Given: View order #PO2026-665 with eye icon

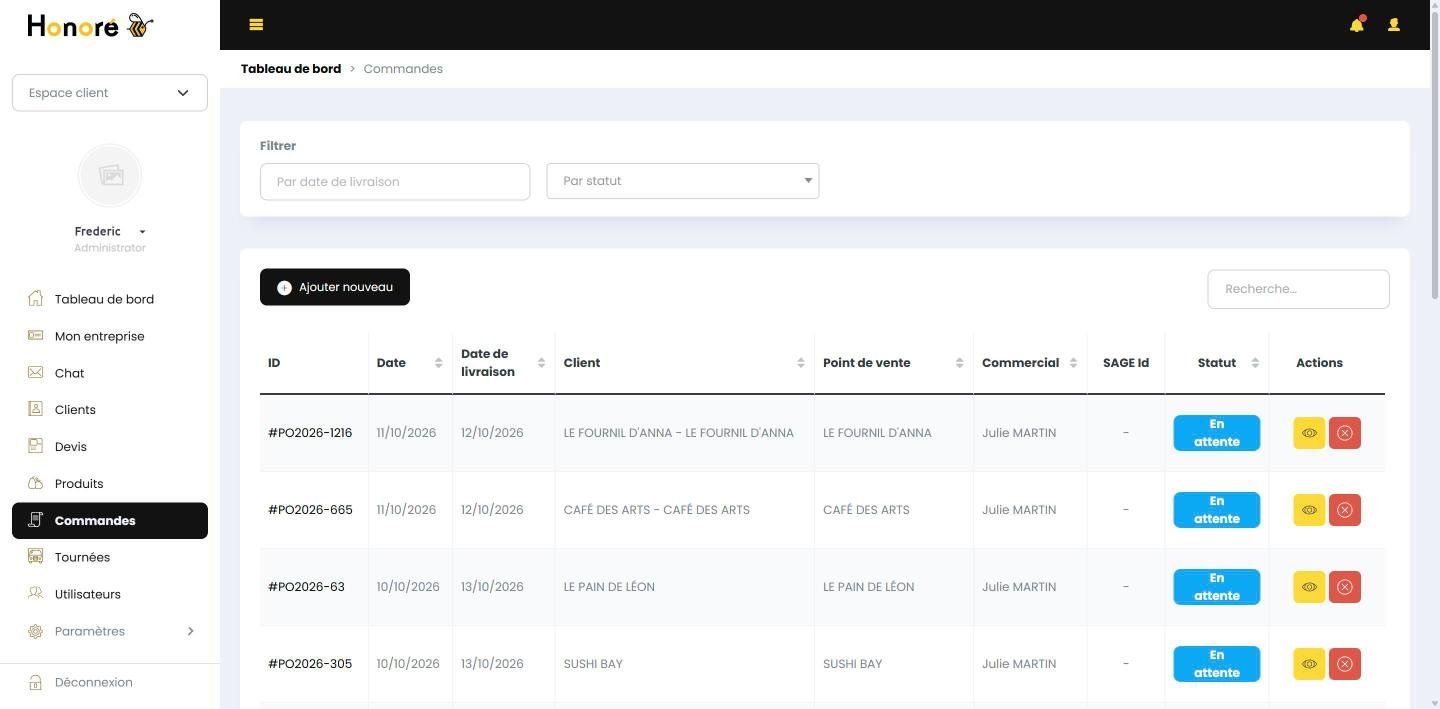Looking at the screenshot, I should 1309,510.
